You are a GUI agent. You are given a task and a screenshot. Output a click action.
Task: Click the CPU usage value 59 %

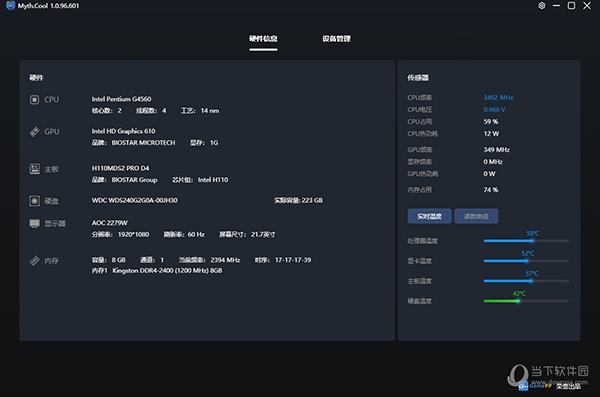(491, 122)
